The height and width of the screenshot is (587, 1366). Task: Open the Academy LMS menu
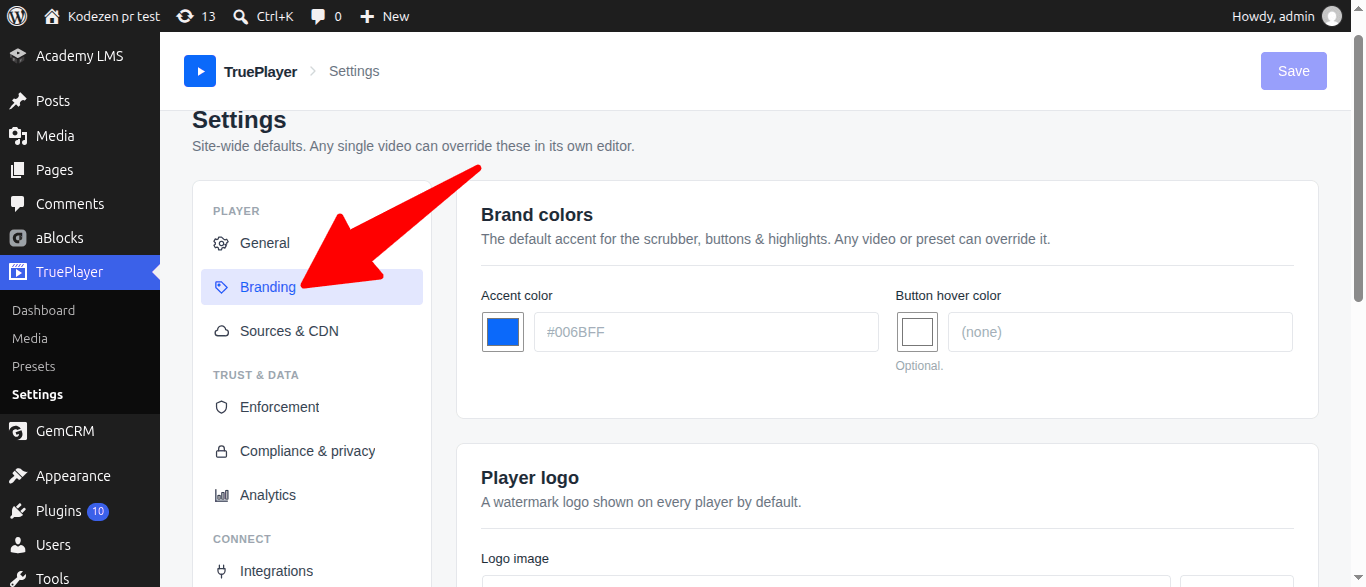pos(80,56)
